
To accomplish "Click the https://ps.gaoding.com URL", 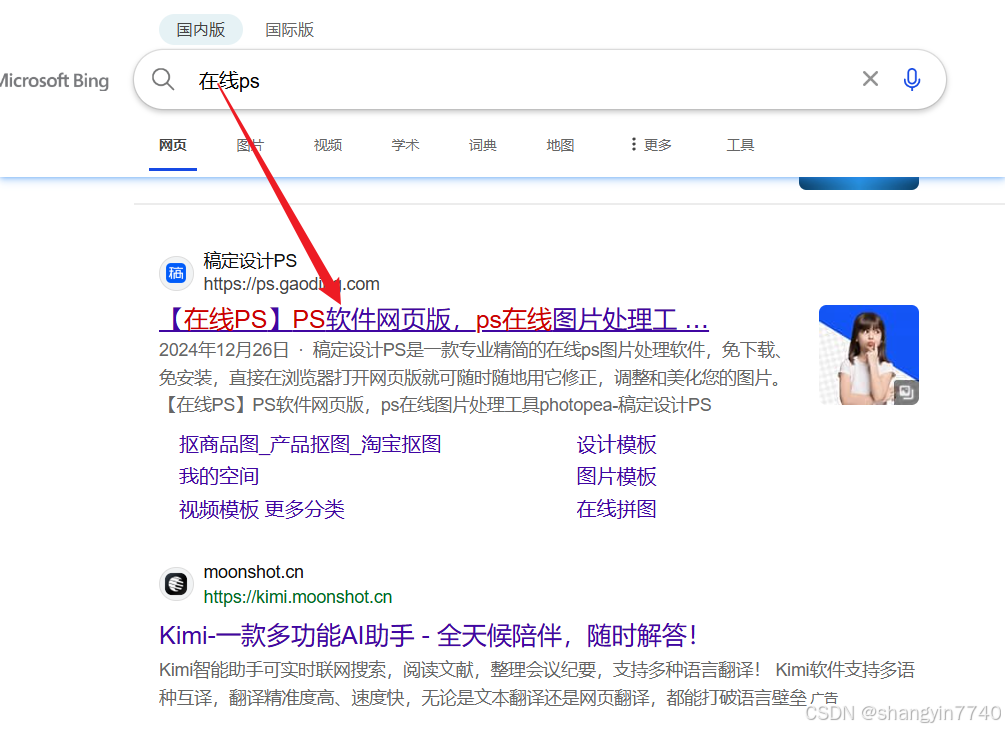I will 292,284.
